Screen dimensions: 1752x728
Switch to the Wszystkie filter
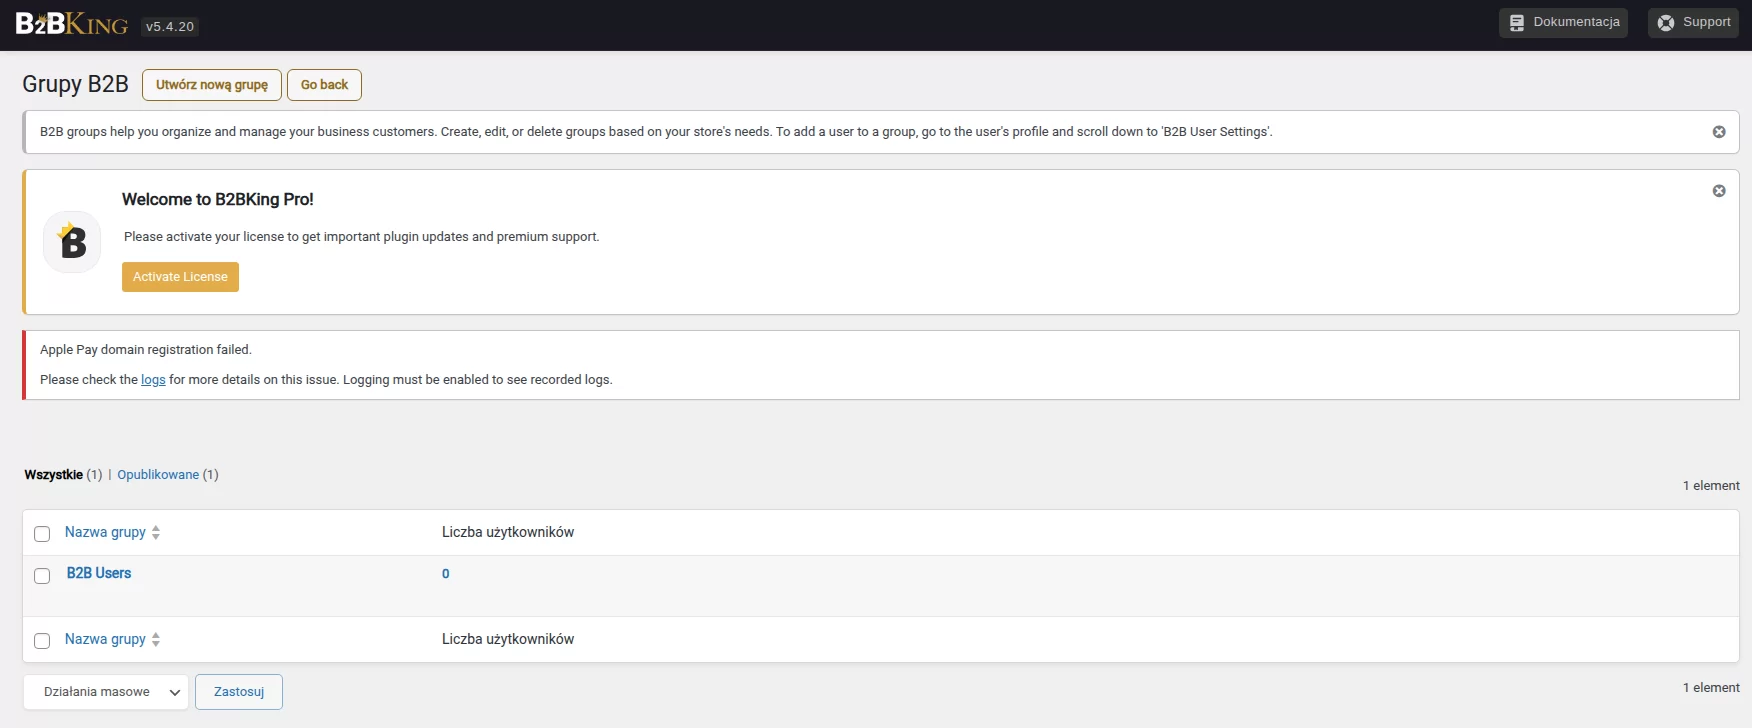point(53,475)
